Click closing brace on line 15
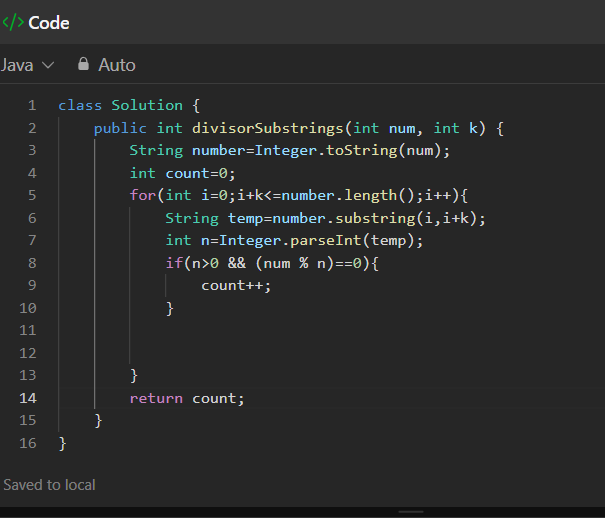The height and width of the screenshot is (518, 605). (x=98, y=420)
